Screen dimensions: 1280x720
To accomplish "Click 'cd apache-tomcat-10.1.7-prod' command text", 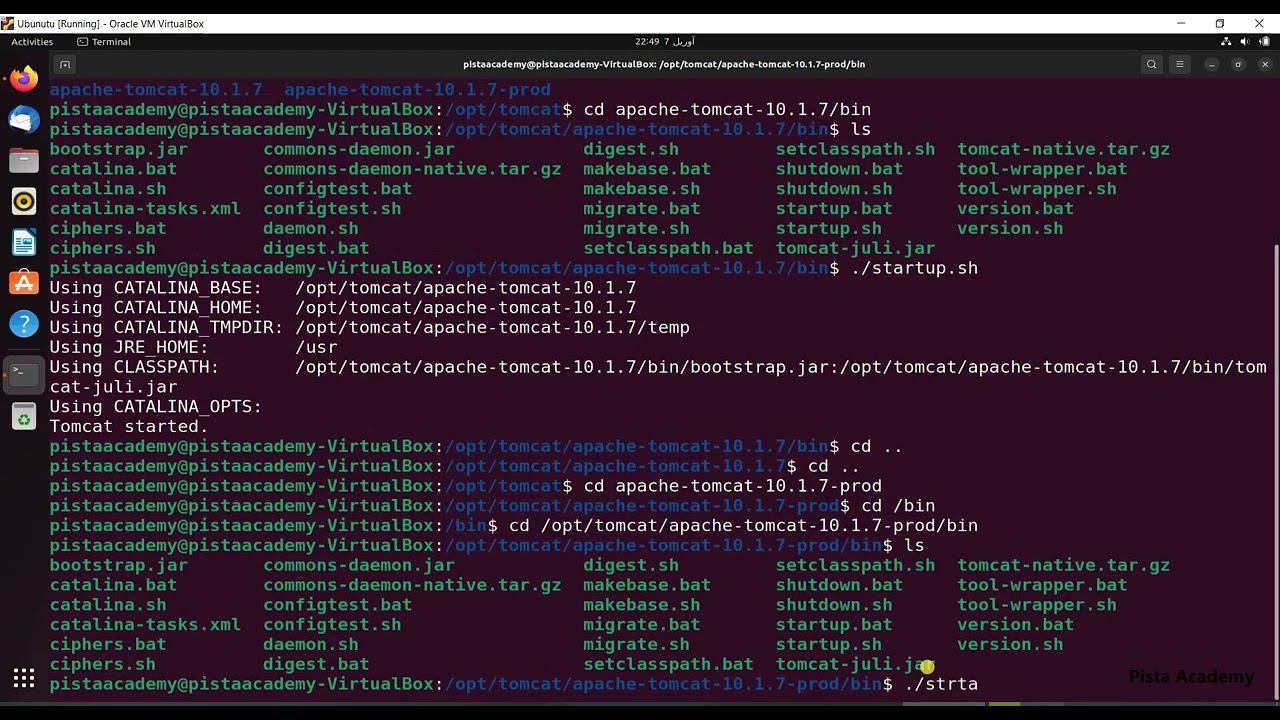I will point(732,486).
